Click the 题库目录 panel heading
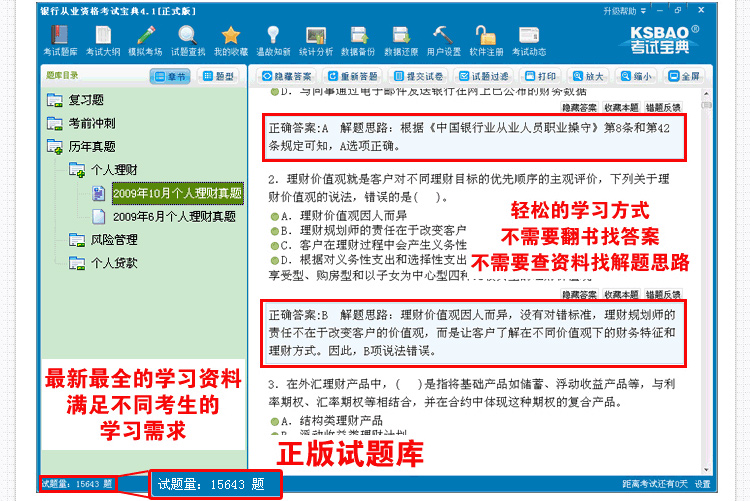The image size is (750, 501). point(62,75)
